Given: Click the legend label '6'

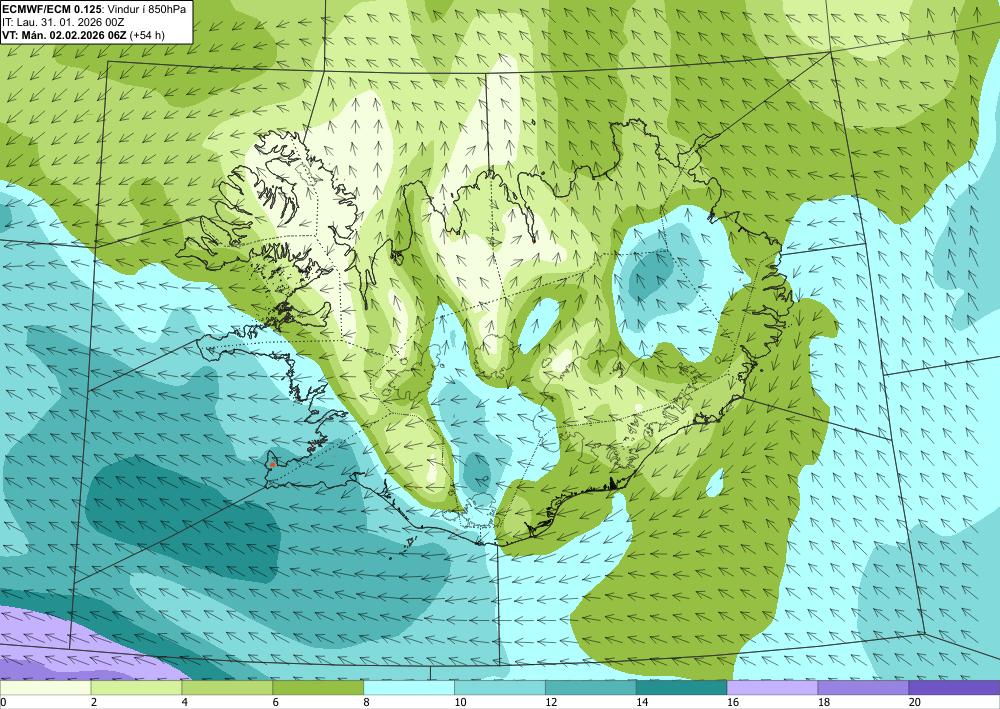Looking at the screenshot, I should click(276, 703).
